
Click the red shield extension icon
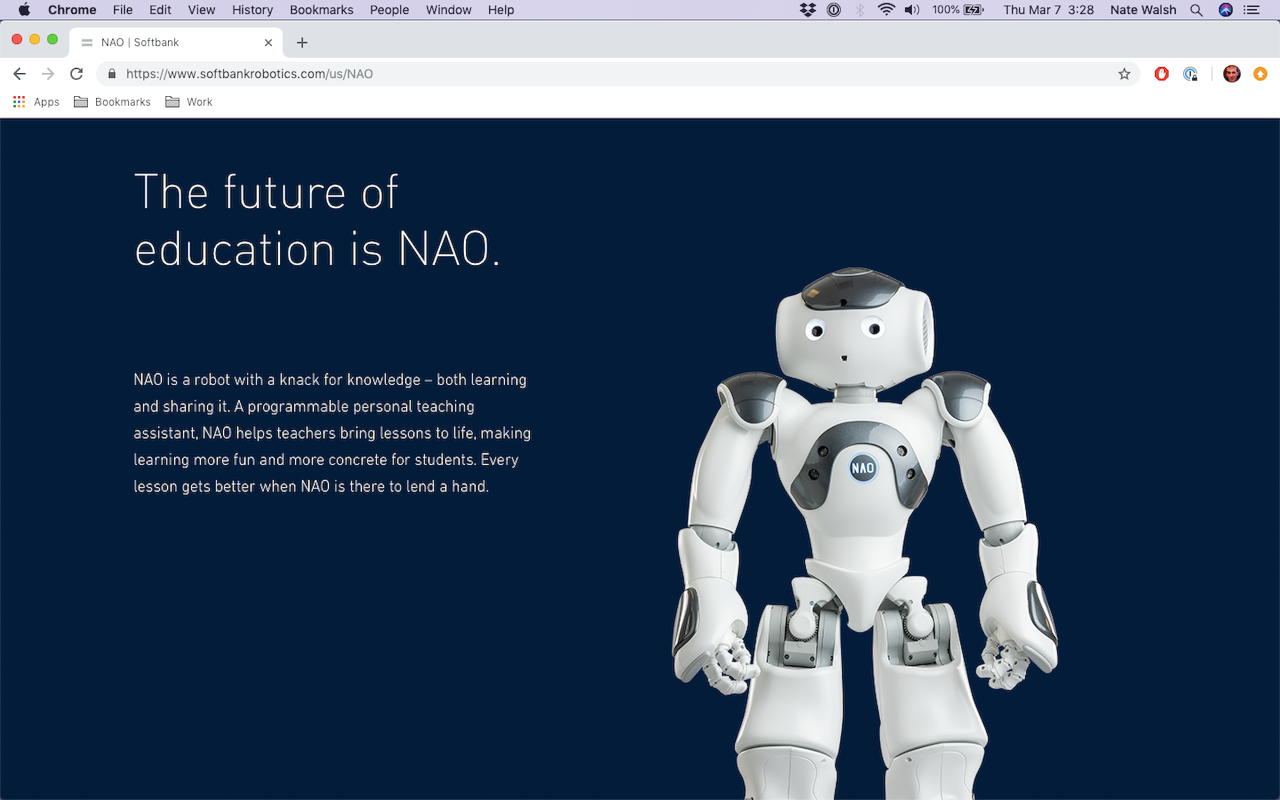[x=1161, y=74]
